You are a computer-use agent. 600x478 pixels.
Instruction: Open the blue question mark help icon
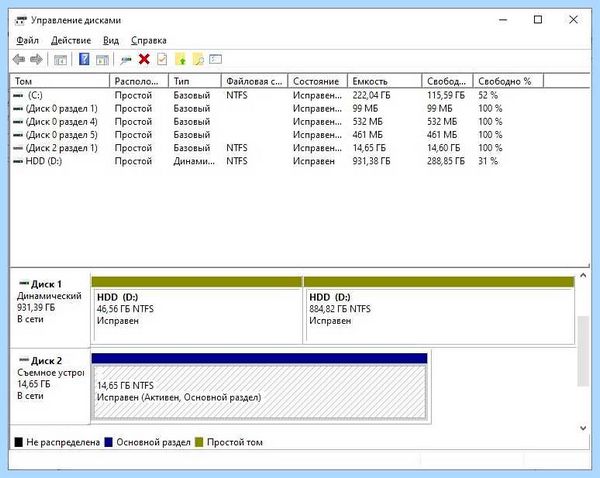tap(84, 59)
